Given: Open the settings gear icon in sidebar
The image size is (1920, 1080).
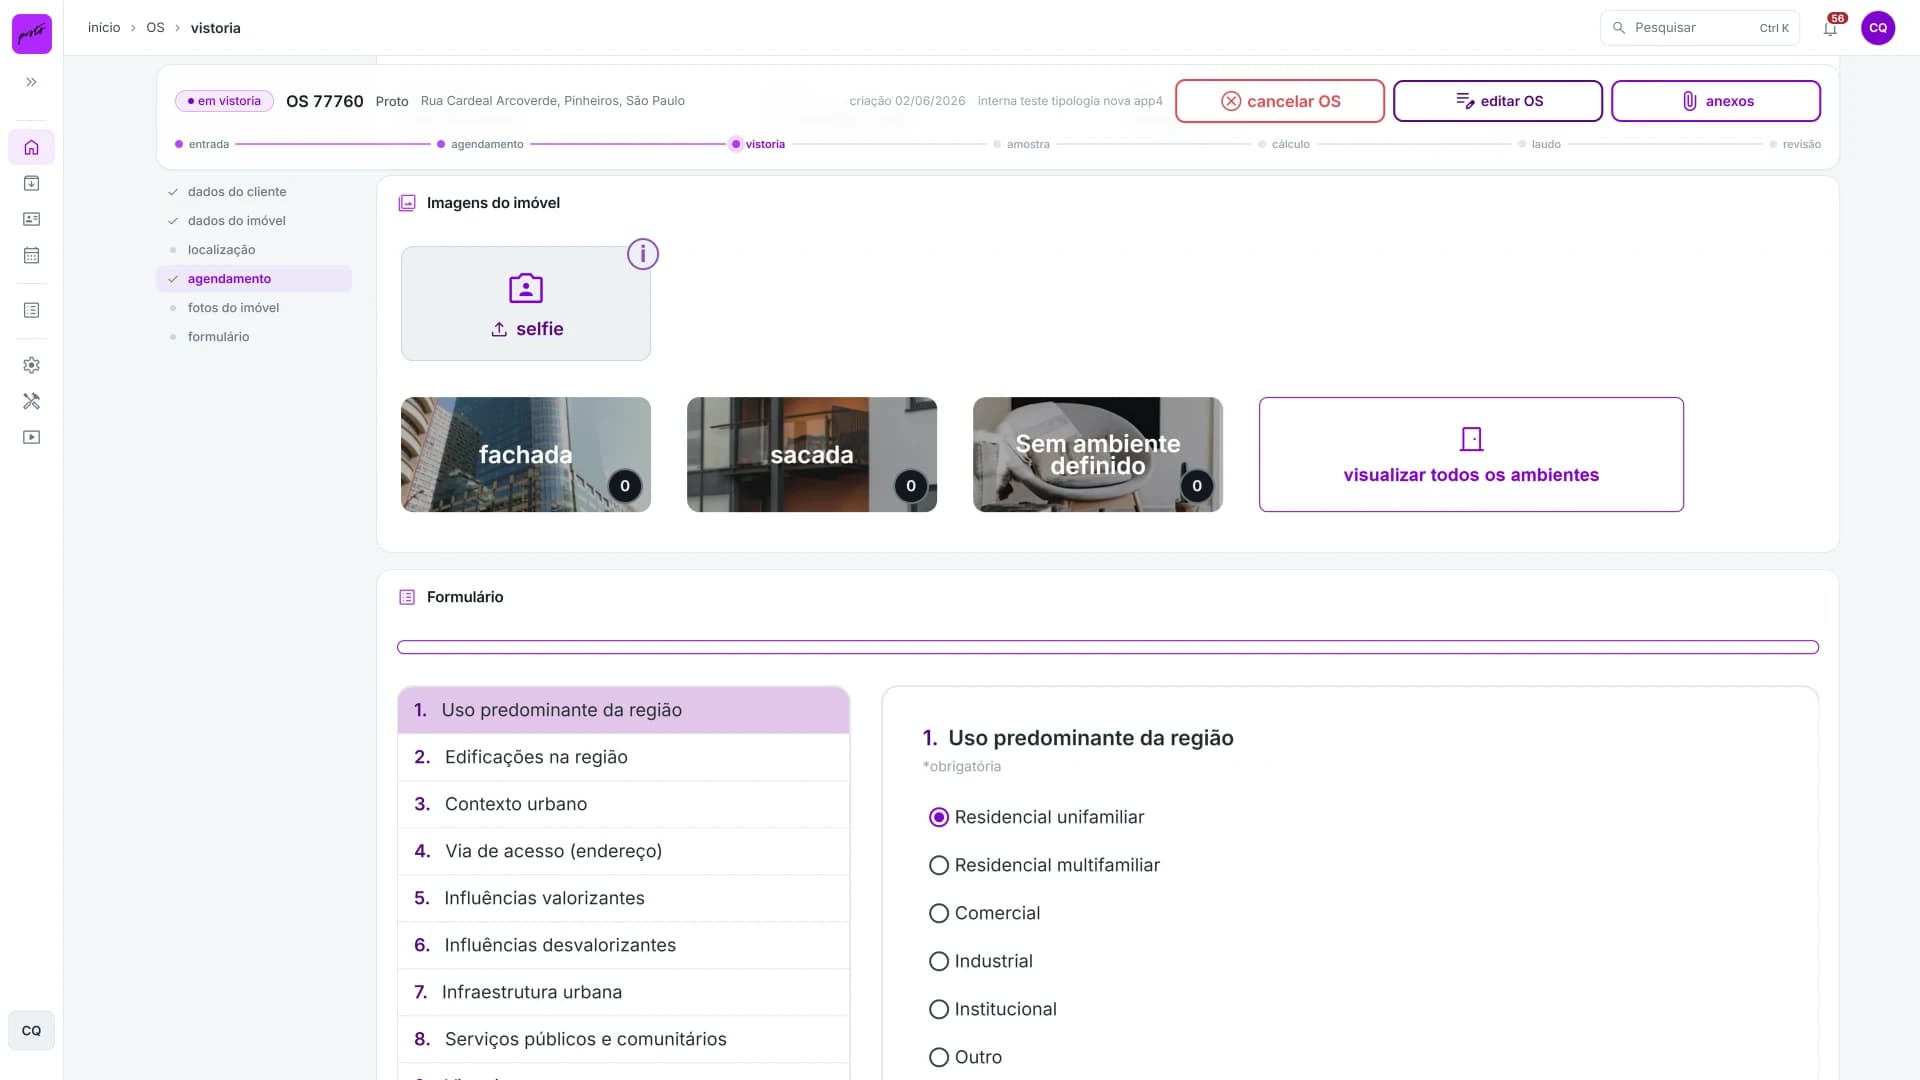Looking at the screenshot, I should pyautogui.click(x=31, y=365).
